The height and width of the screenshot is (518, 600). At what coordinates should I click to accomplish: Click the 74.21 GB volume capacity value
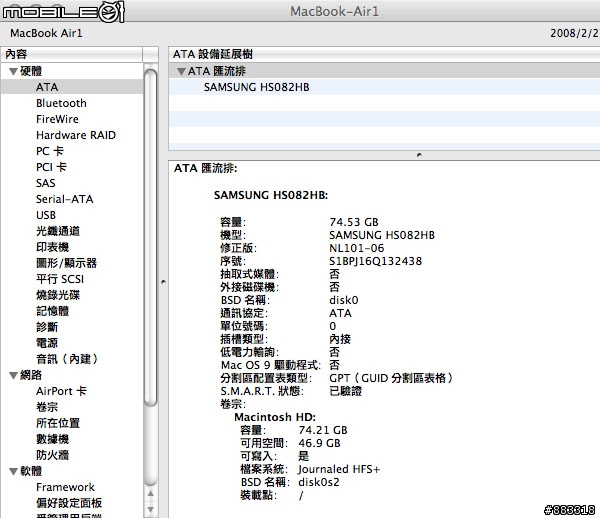[x=323, y=430]
